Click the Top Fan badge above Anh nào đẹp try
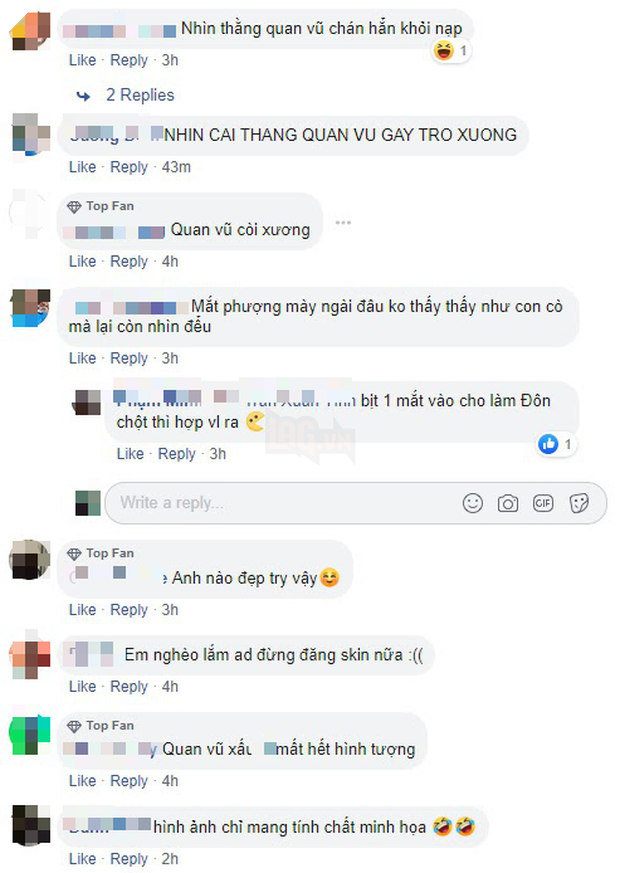620x873 pixels. 100,553
